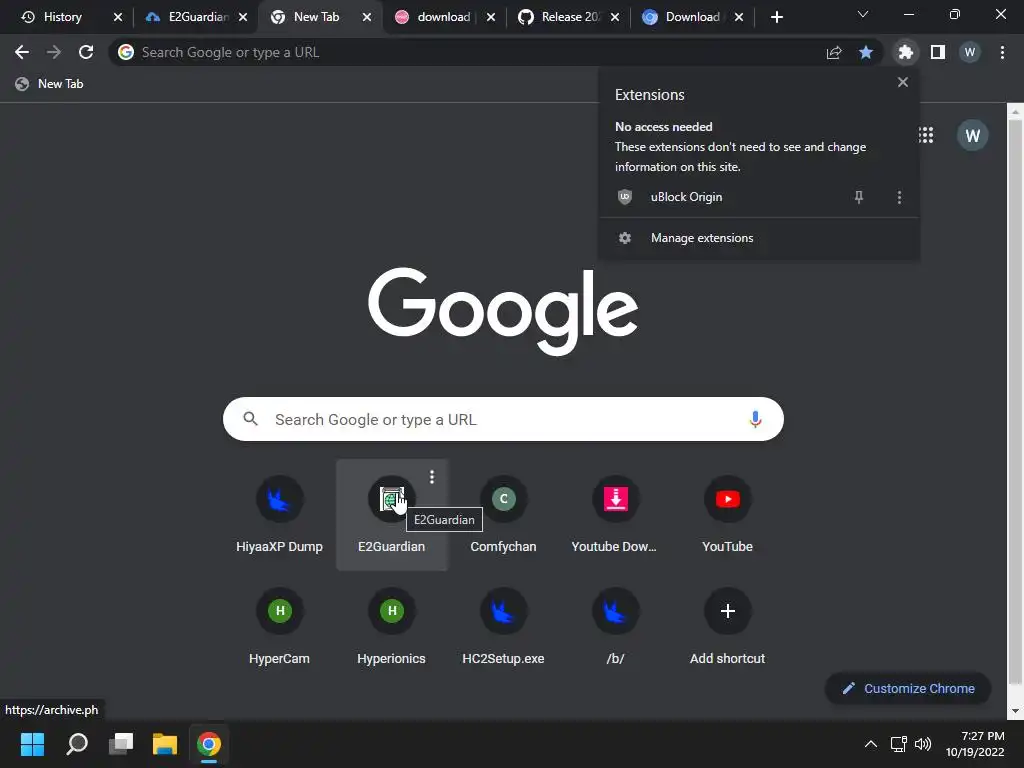The width and height of the screenshot is (1024, 768).
Task: Click Chrome icon on taskbar
Action: pyautogui.click(x=209, y=743)
